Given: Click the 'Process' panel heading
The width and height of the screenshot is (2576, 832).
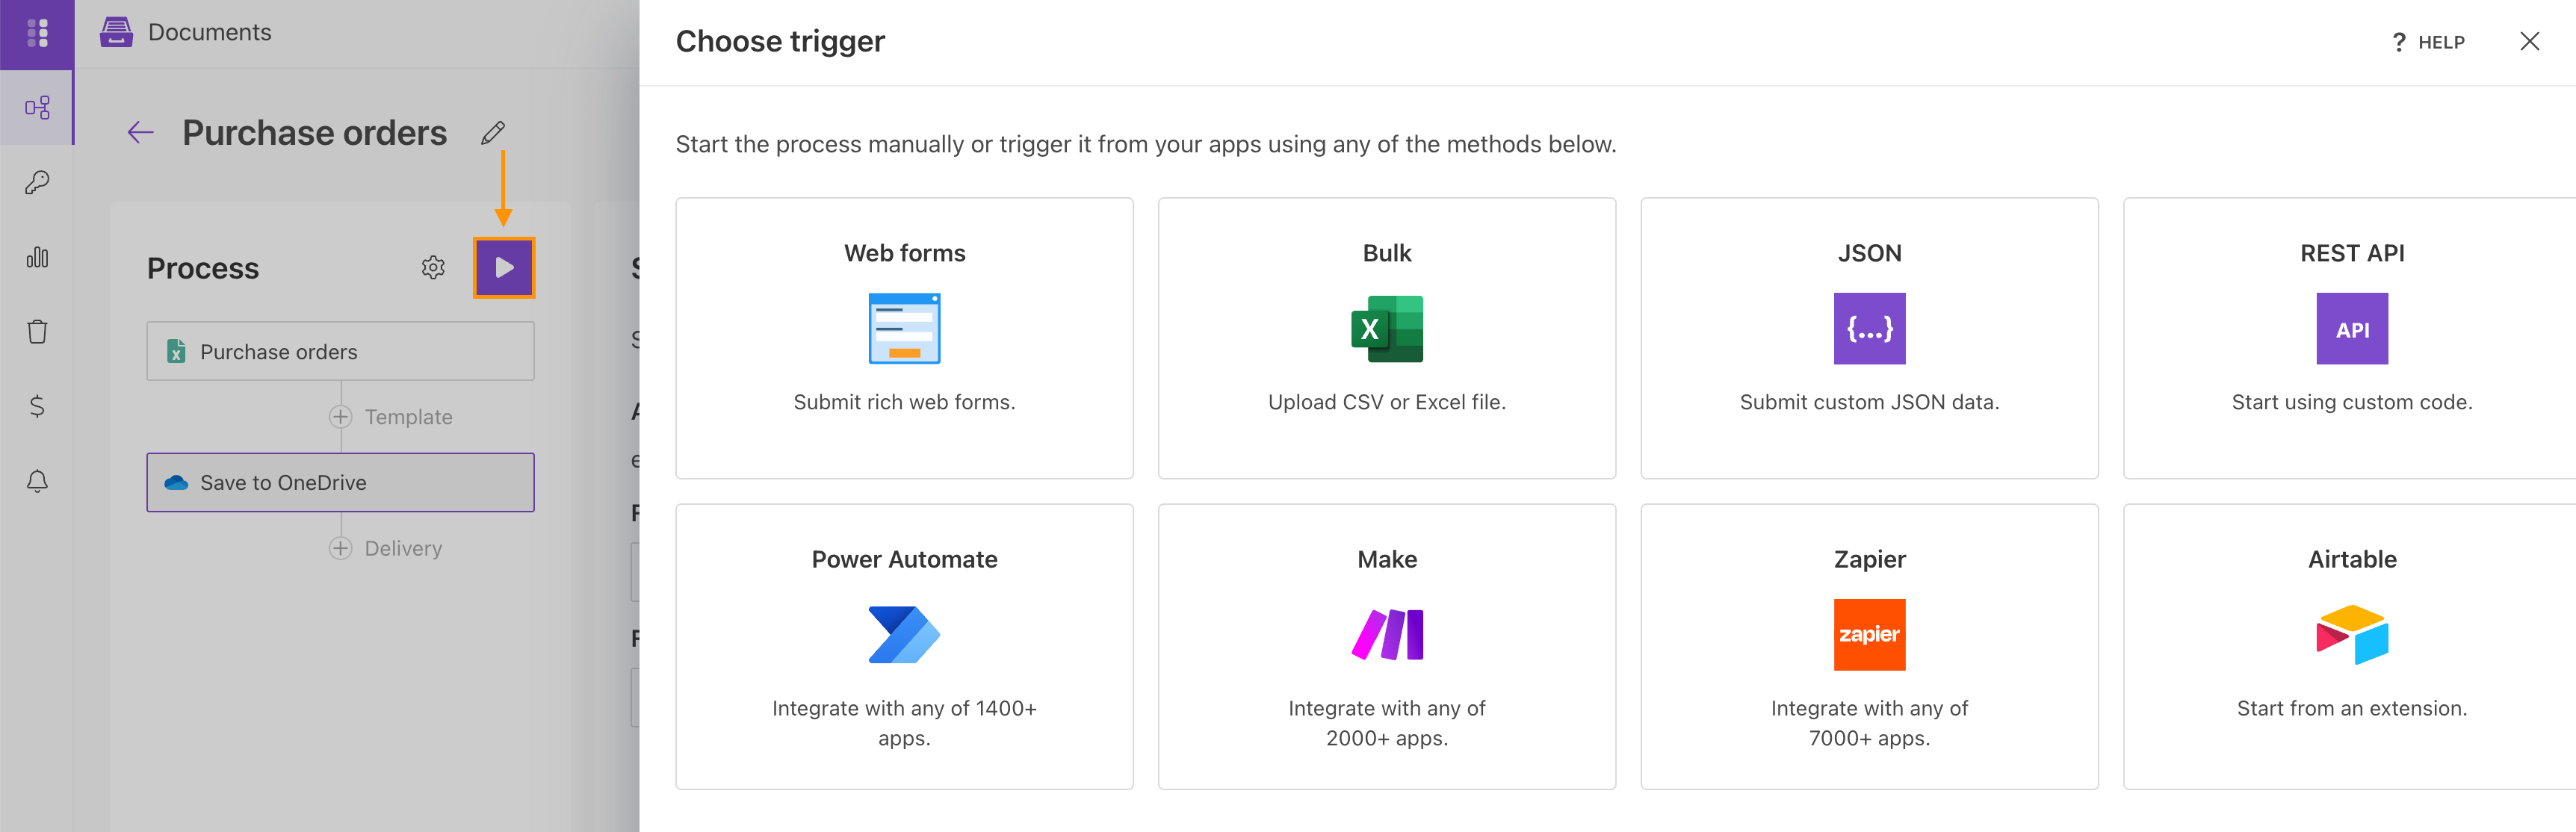Looking at the screenshot, I should click(203, 268).
